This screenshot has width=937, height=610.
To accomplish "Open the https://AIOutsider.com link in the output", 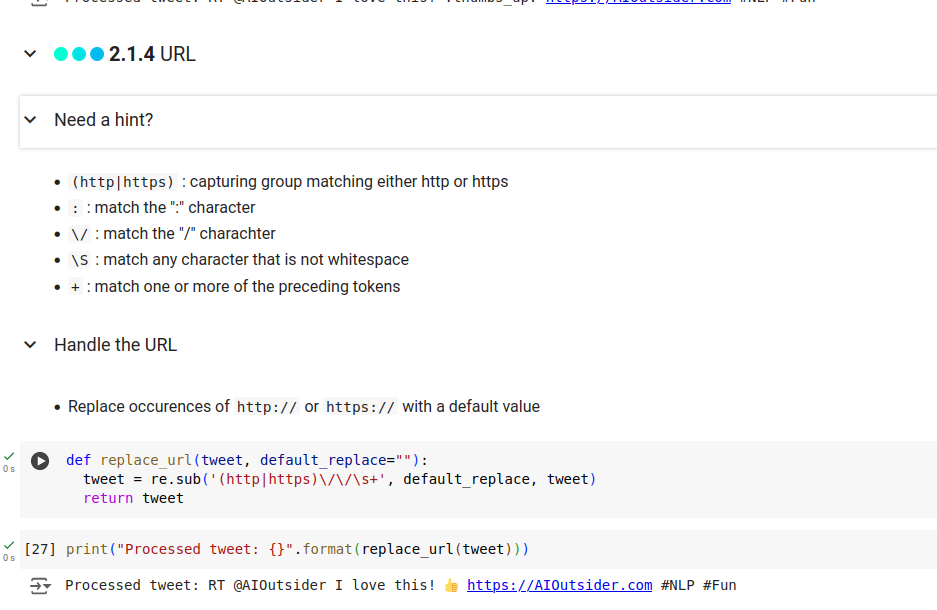I will 559,585.
